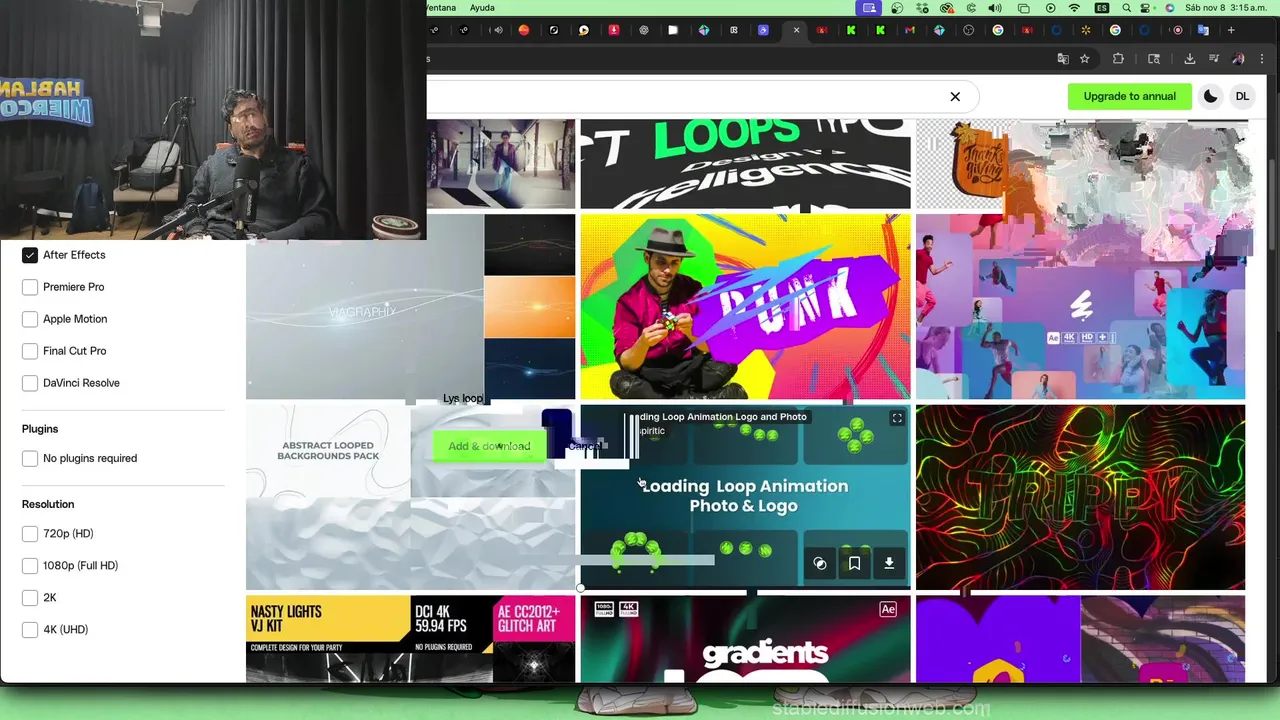Click the Loading Loop Animation title text

point(744,496)
